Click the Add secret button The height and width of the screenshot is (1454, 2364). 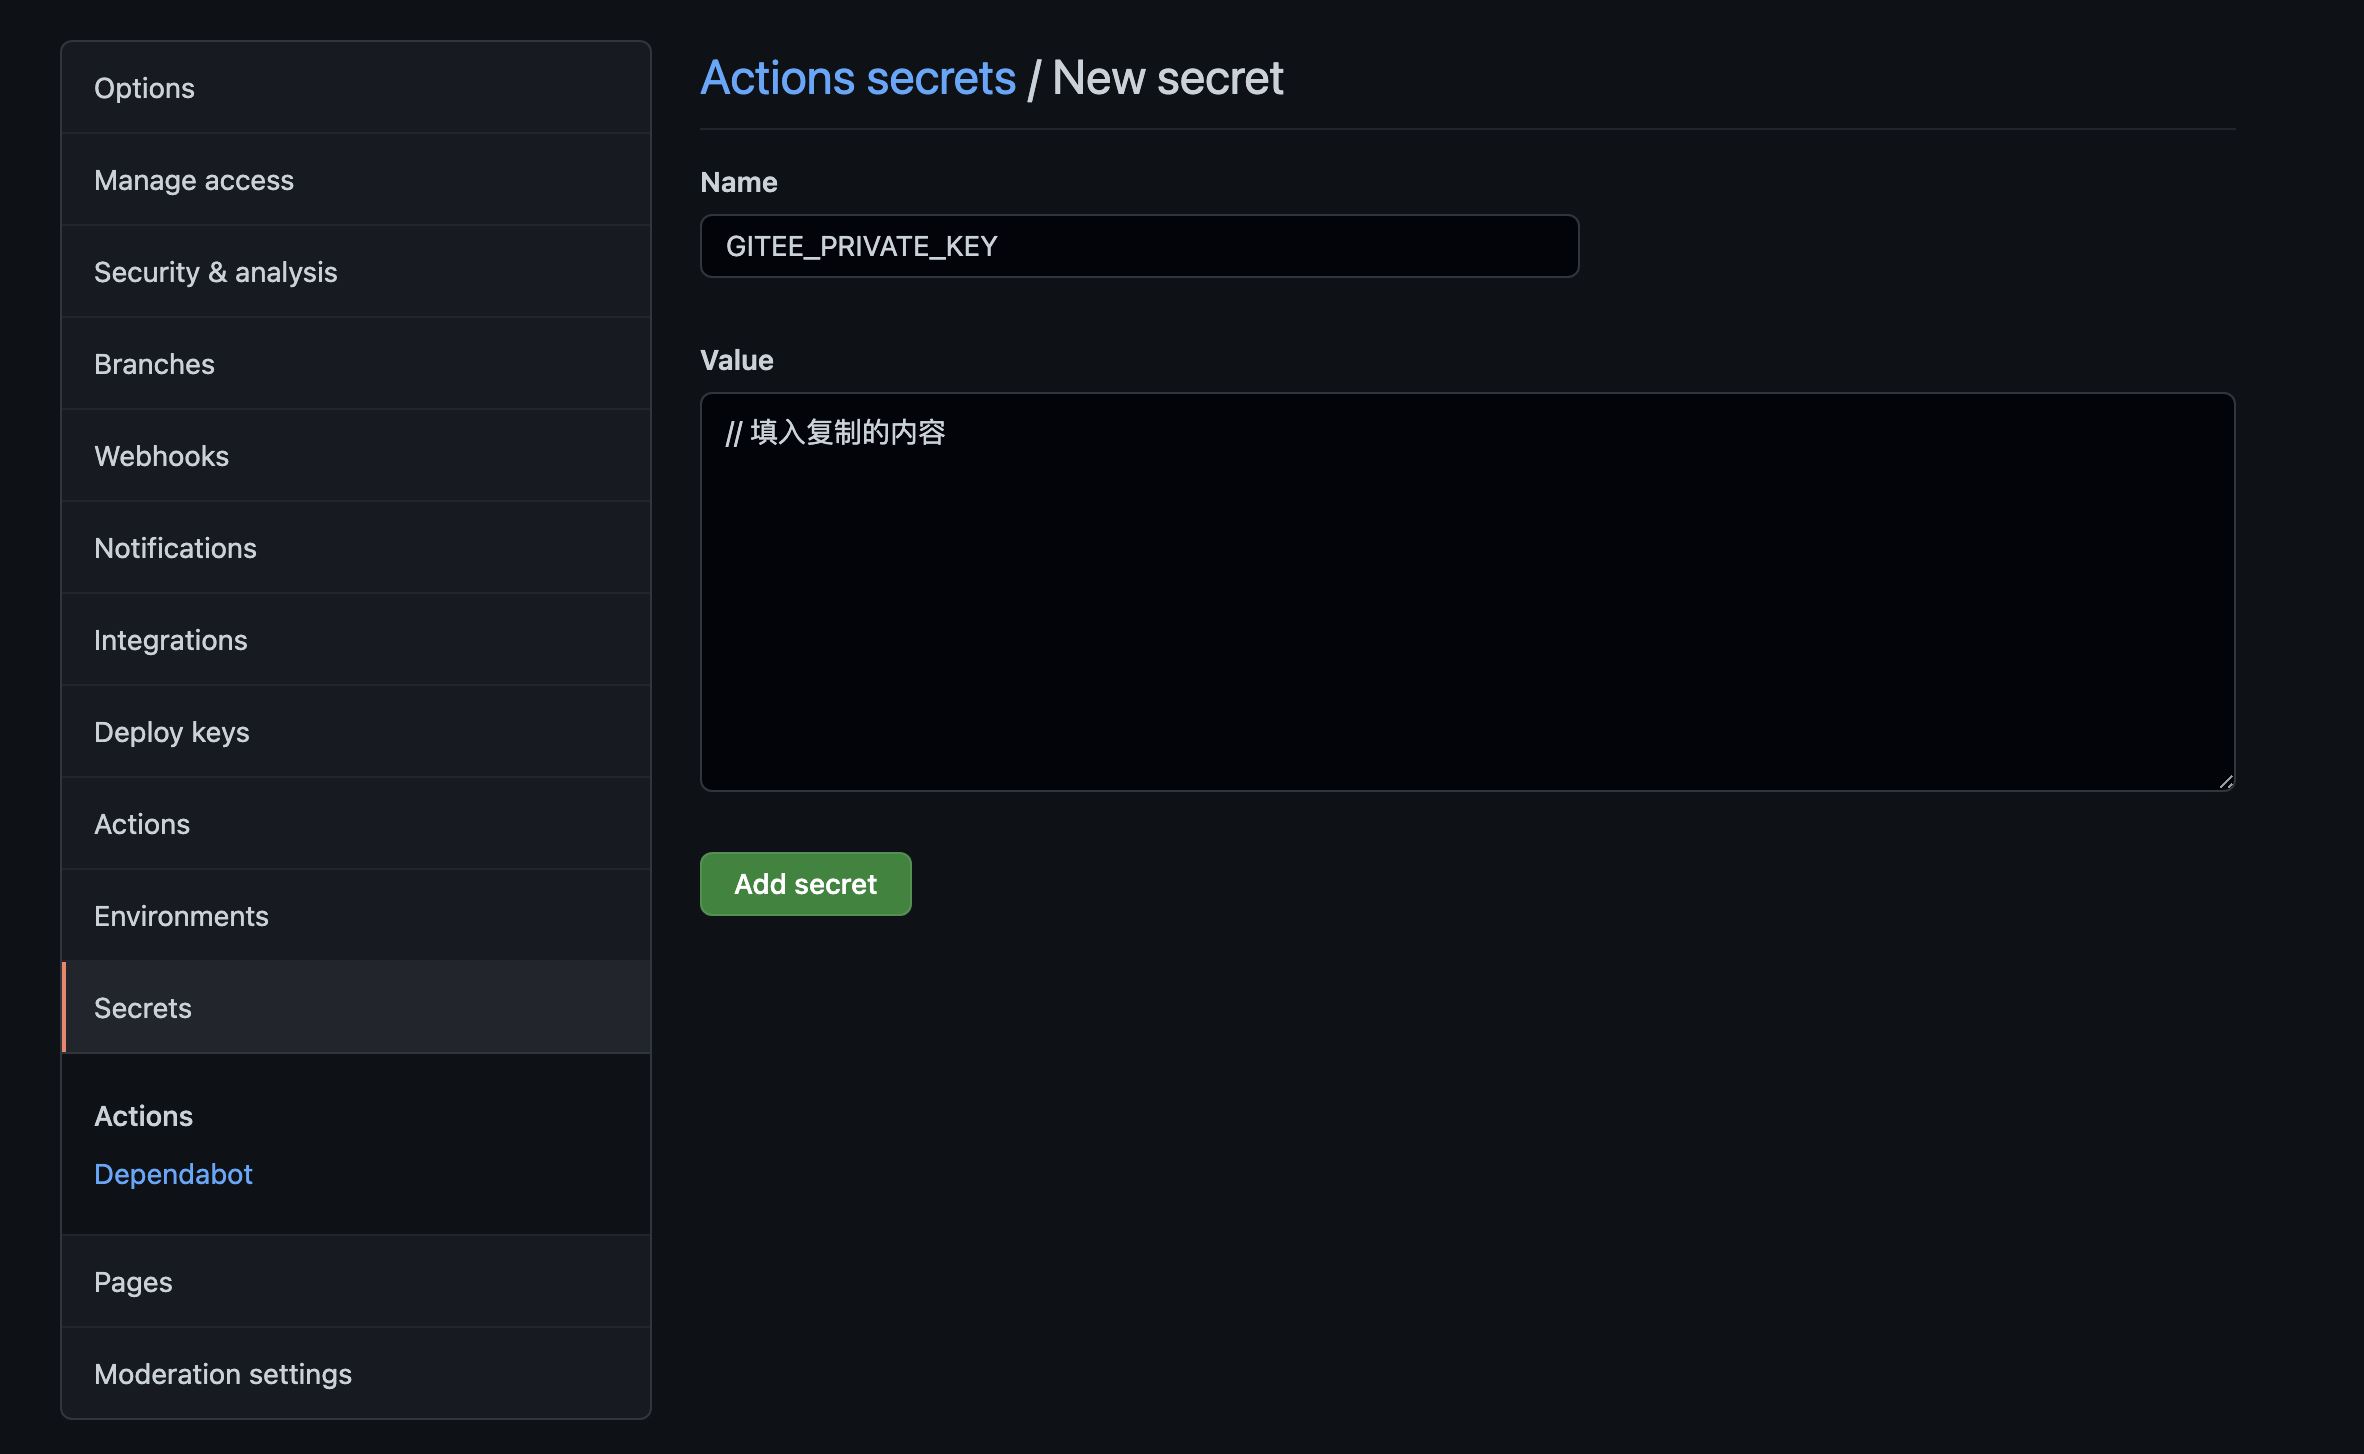point(805,884)
